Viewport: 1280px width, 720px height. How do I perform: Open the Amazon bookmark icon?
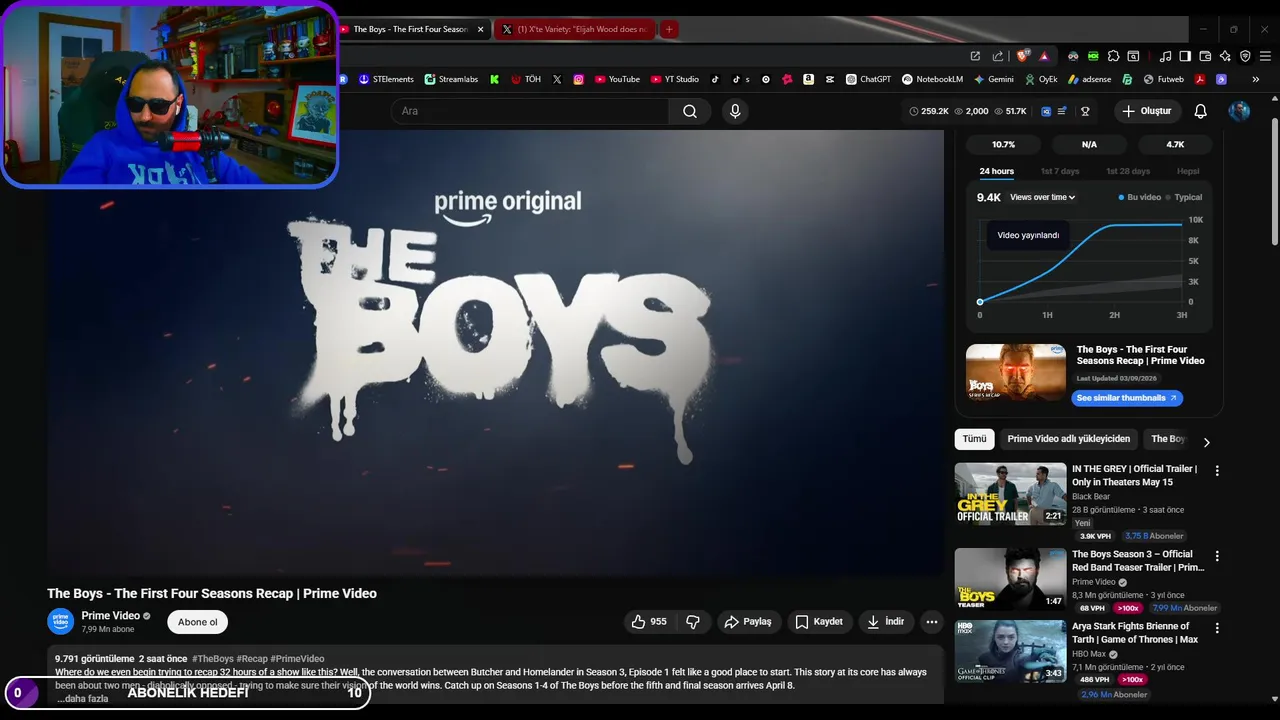pyautogui.click(x=808, y=79)
